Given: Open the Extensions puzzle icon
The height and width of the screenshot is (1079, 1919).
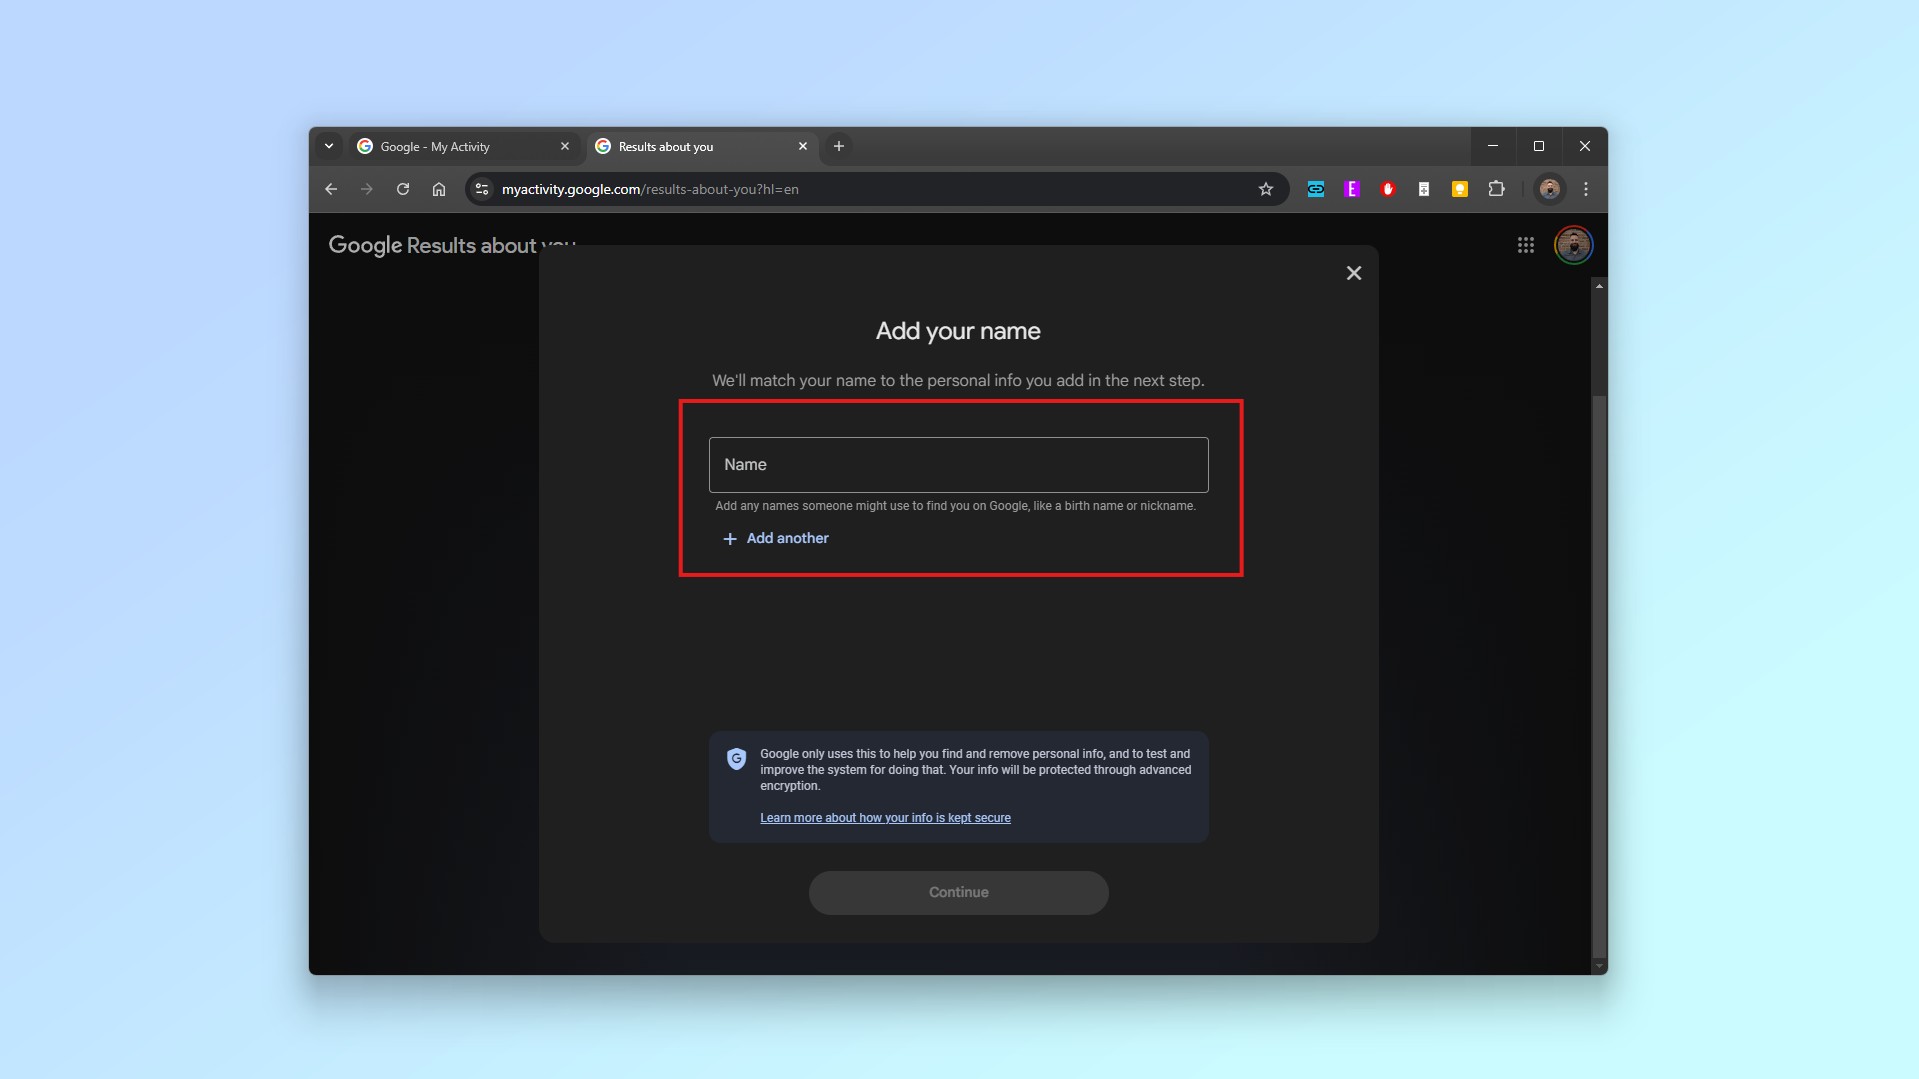Looking at the screenshot, I should pyautogui.click(x=1496, y=189).
